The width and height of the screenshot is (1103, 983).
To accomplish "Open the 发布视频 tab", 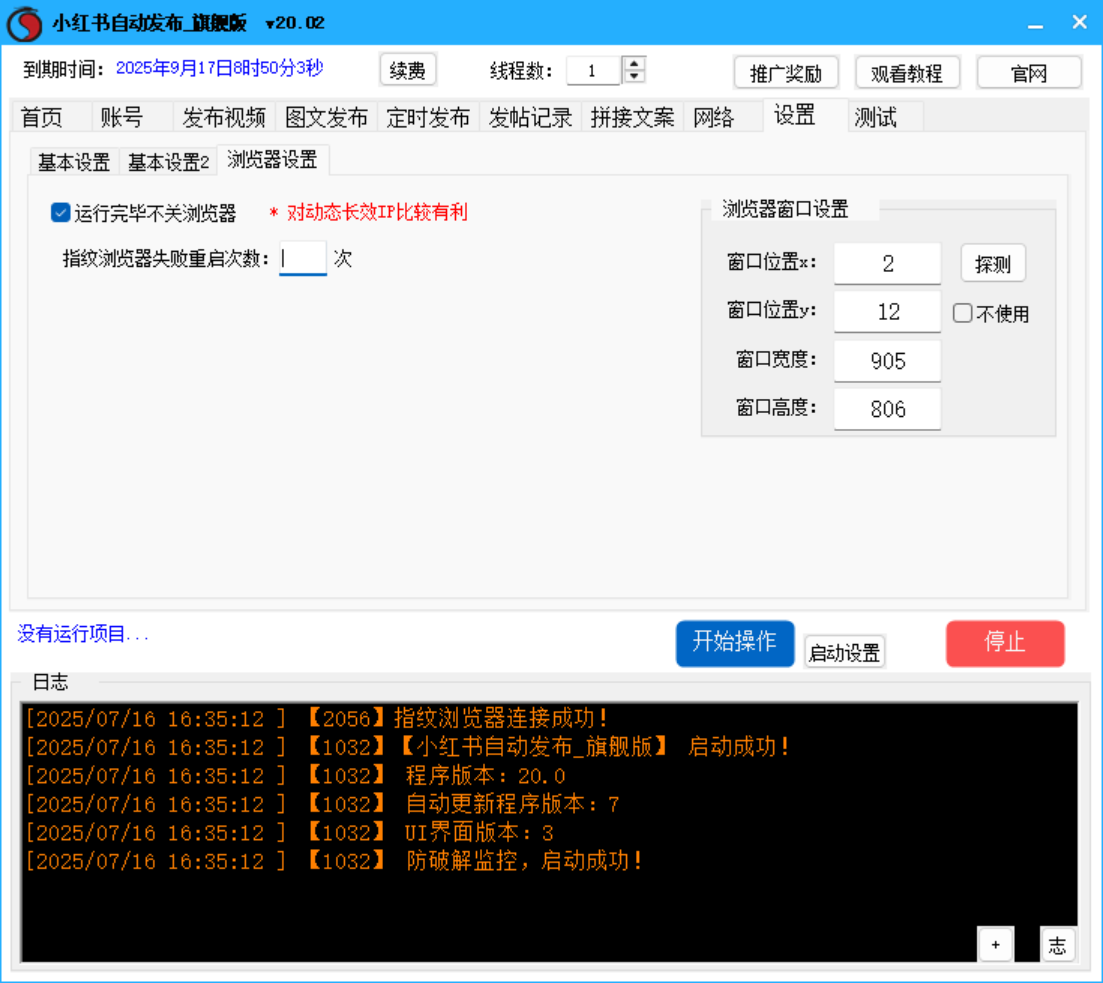I will 224,117.
